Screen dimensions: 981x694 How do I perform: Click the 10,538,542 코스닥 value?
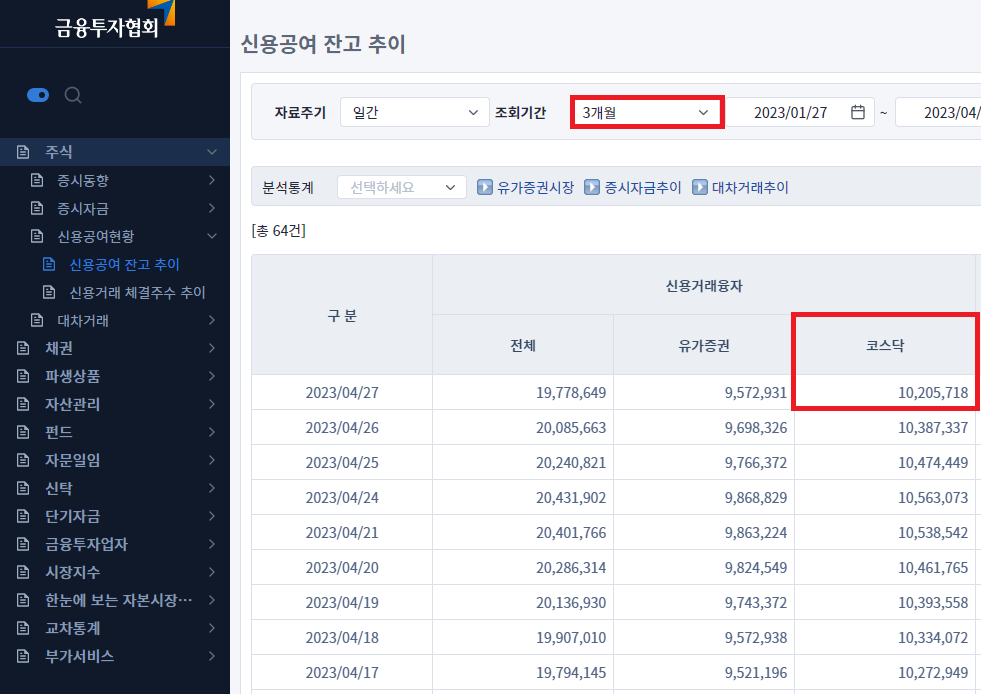click(x=933, y=533)
